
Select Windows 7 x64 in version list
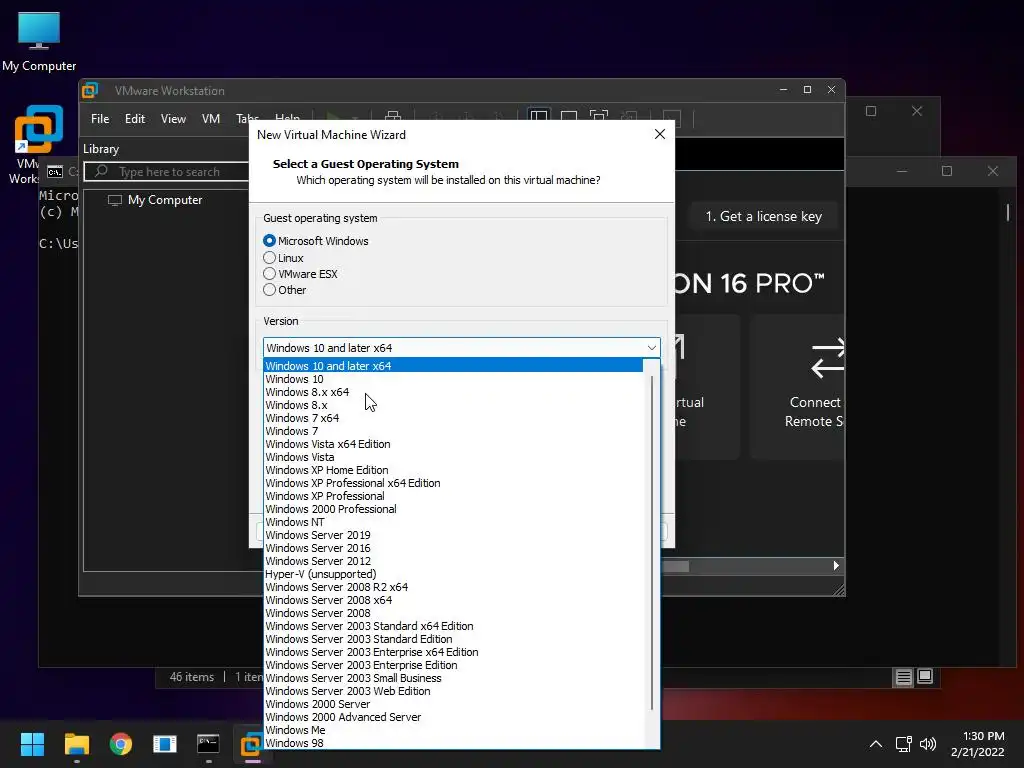click(453, 418)
